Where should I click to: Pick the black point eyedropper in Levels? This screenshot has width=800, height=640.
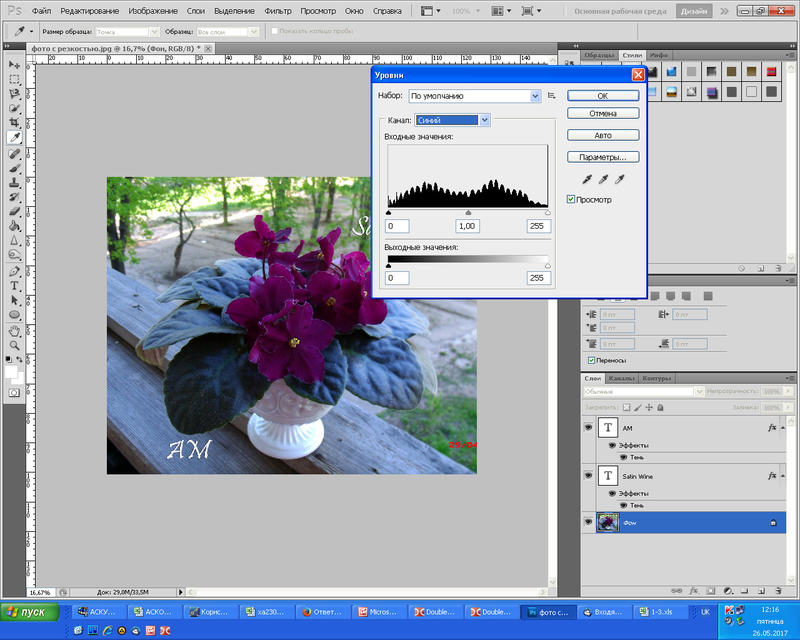[587, 180]
